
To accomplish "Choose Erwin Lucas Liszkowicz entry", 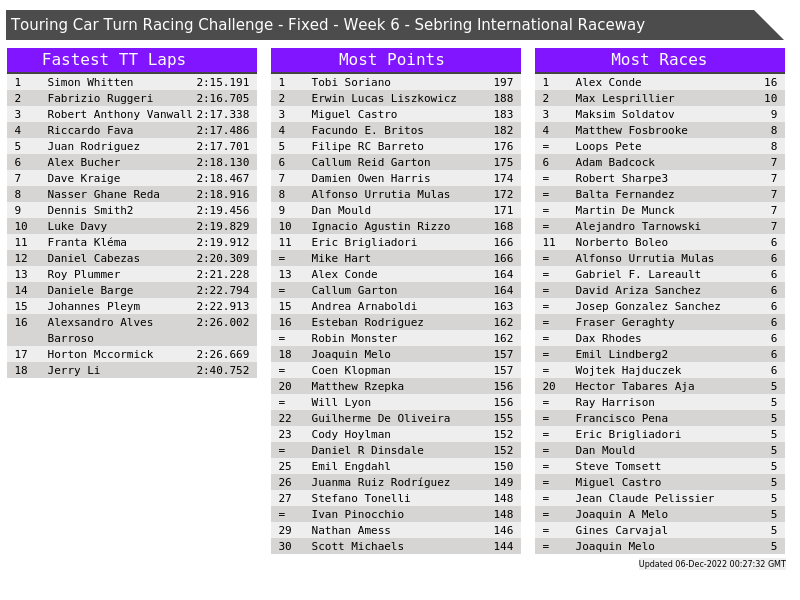I will [383, 98].
